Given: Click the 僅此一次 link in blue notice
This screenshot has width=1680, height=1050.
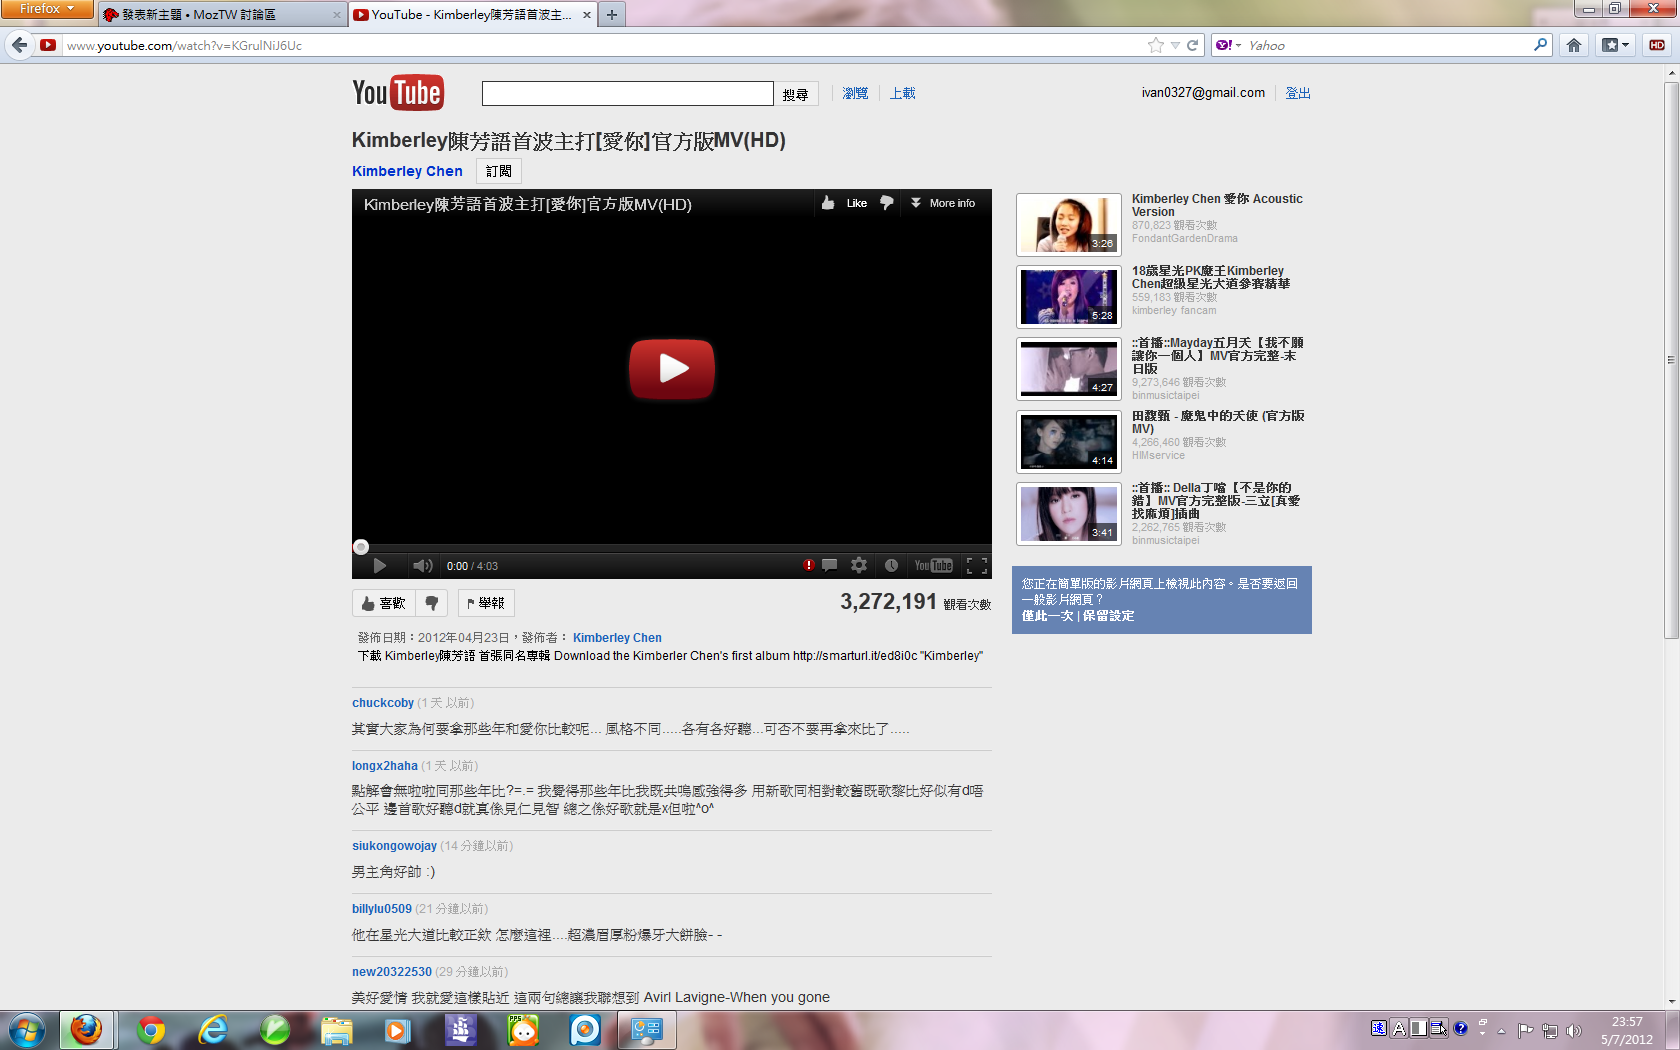Looking at the screenshot, I should click(1047, 616).
